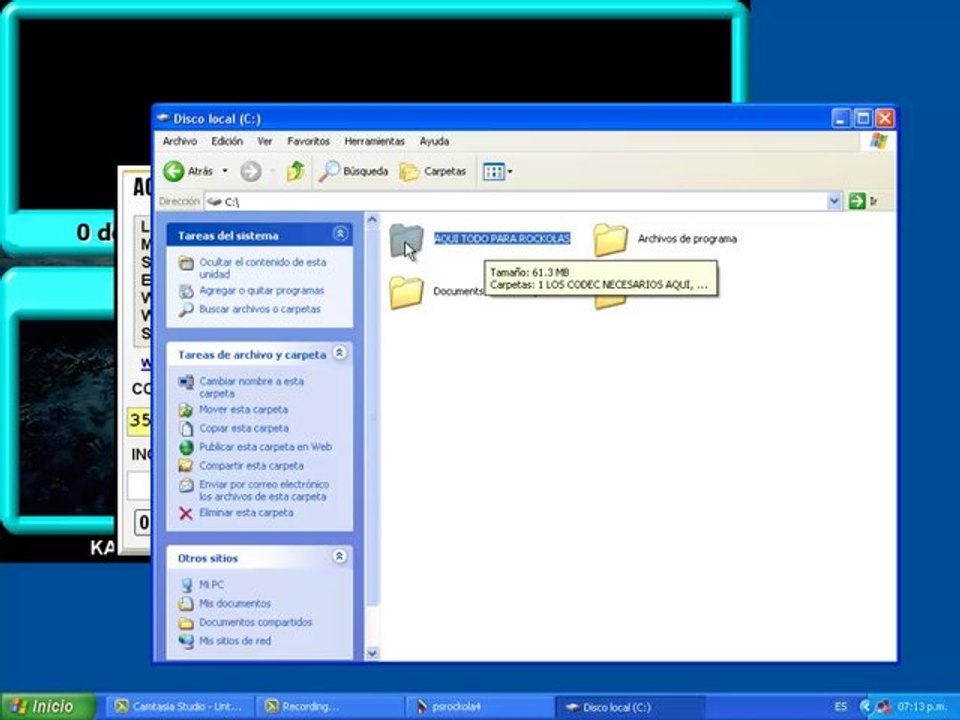Open the Edición menu
Viewport: 960px width, 720px height.
coord(227,141)
